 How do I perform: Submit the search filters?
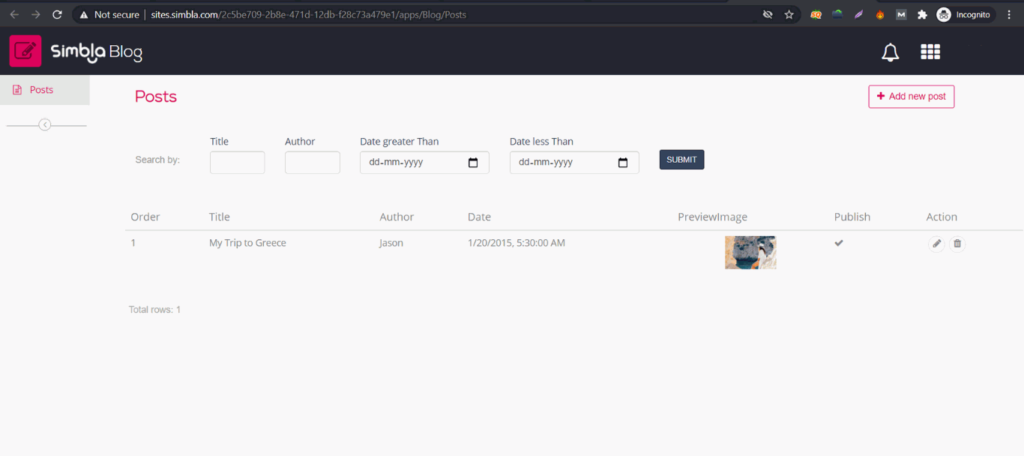682,159
